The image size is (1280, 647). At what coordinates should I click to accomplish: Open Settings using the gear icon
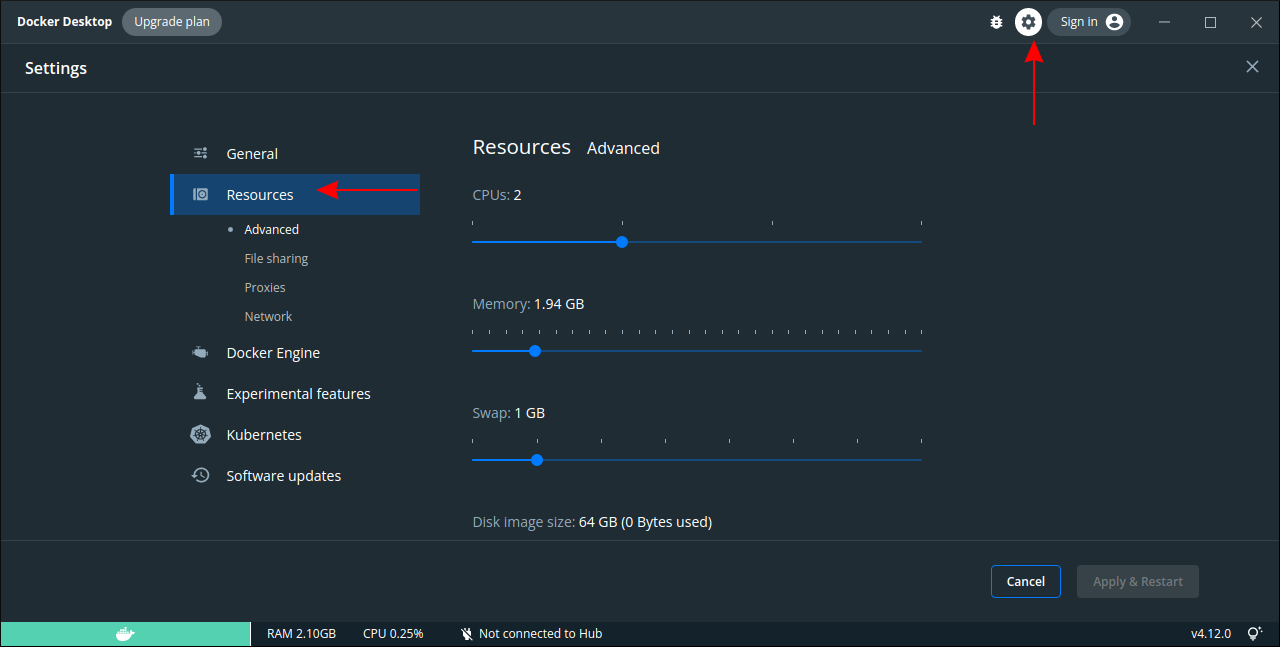click(1028, 21)
